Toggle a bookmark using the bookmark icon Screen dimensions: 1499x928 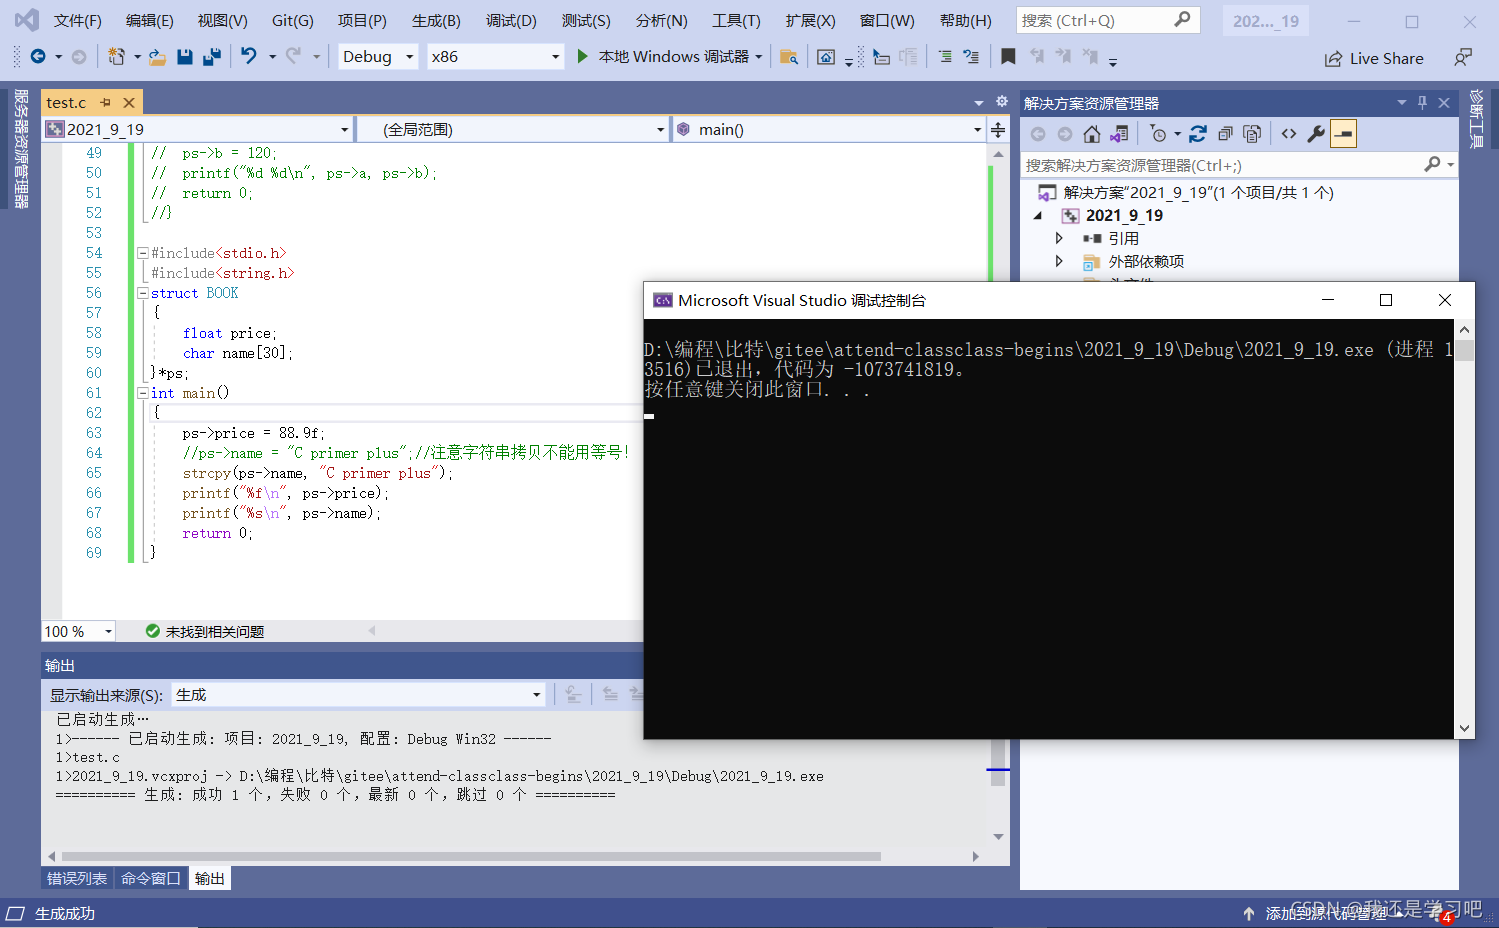(x=1008, y=57)
